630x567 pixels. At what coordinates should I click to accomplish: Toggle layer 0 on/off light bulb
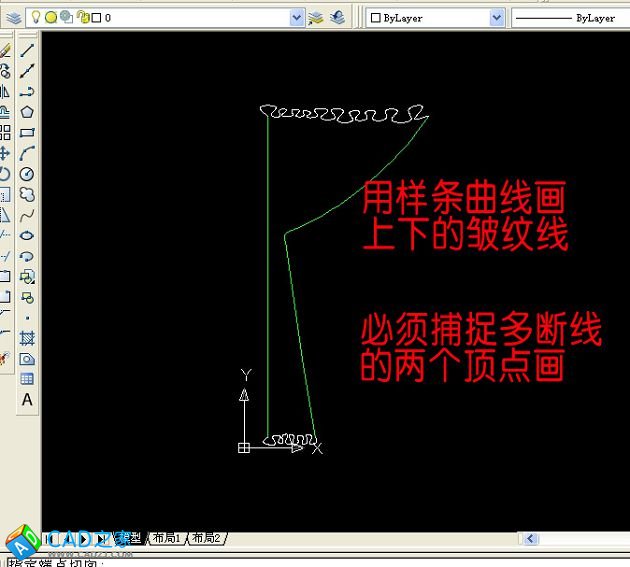(35, 17)
